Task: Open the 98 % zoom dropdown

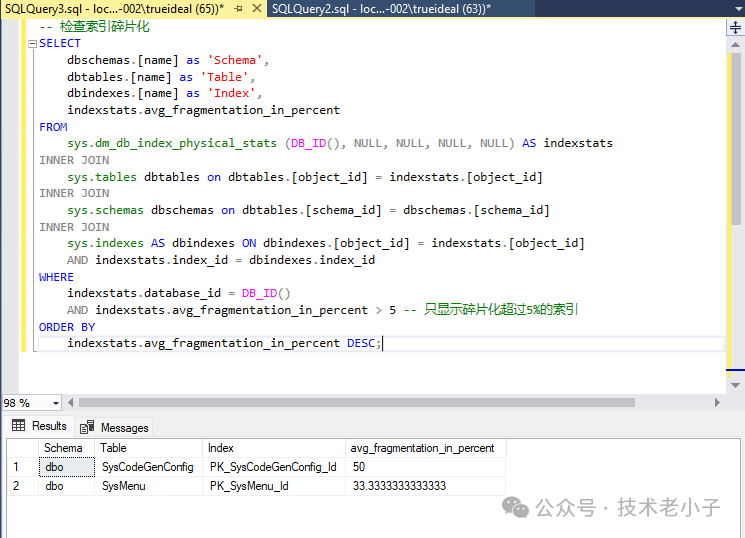Action: coord(56,404)
